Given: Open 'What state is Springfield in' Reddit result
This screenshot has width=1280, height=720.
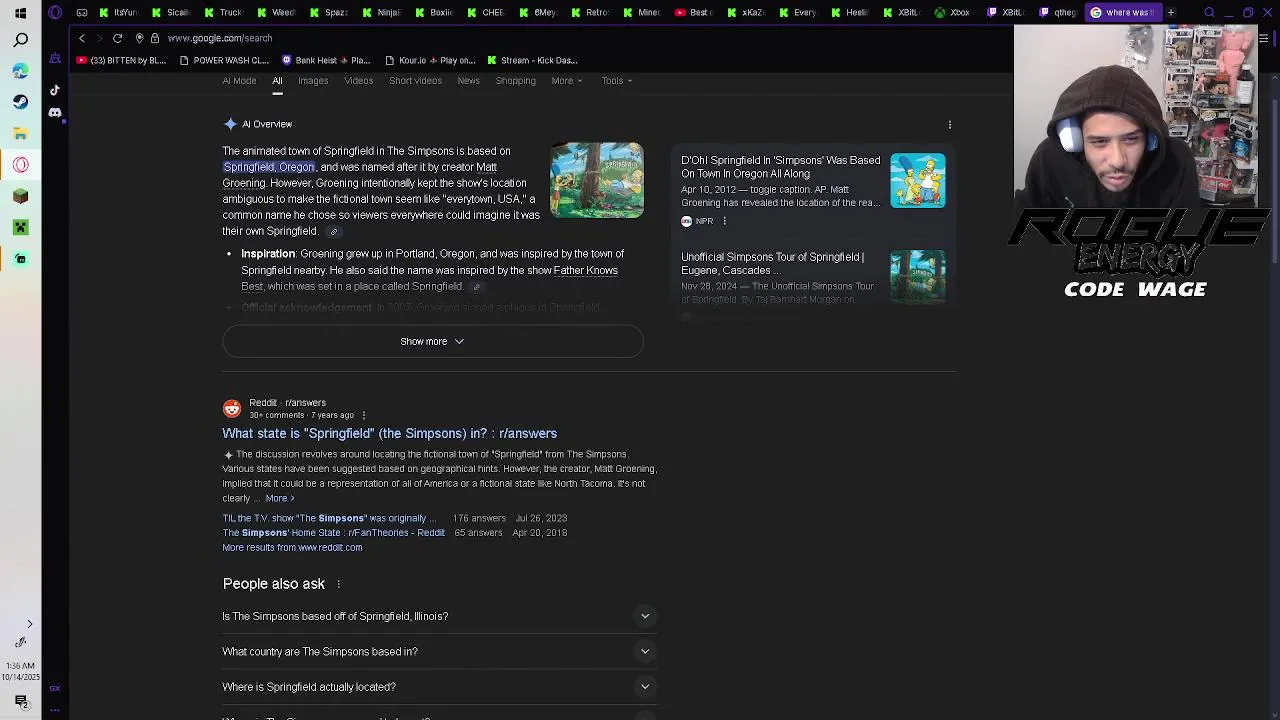Looking at the screenshot, I should point(389,434).
